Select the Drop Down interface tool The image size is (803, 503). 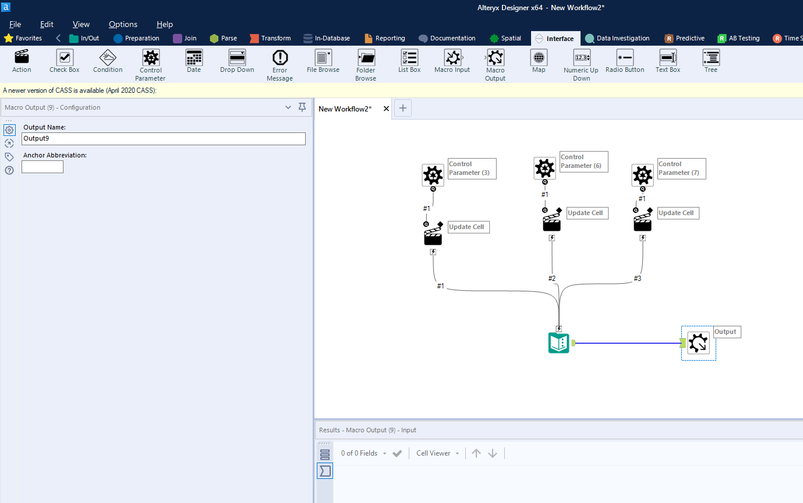(237, 61)
